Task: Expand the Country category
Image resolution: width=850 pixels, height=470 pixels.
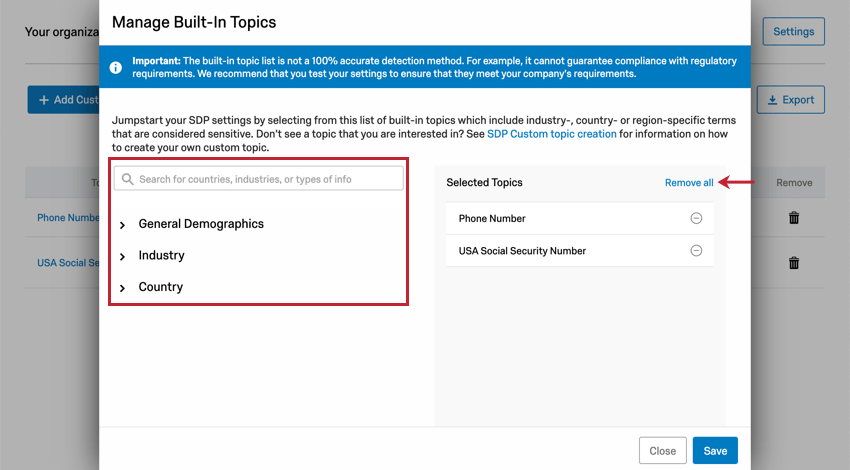Action: click(123, 288)
